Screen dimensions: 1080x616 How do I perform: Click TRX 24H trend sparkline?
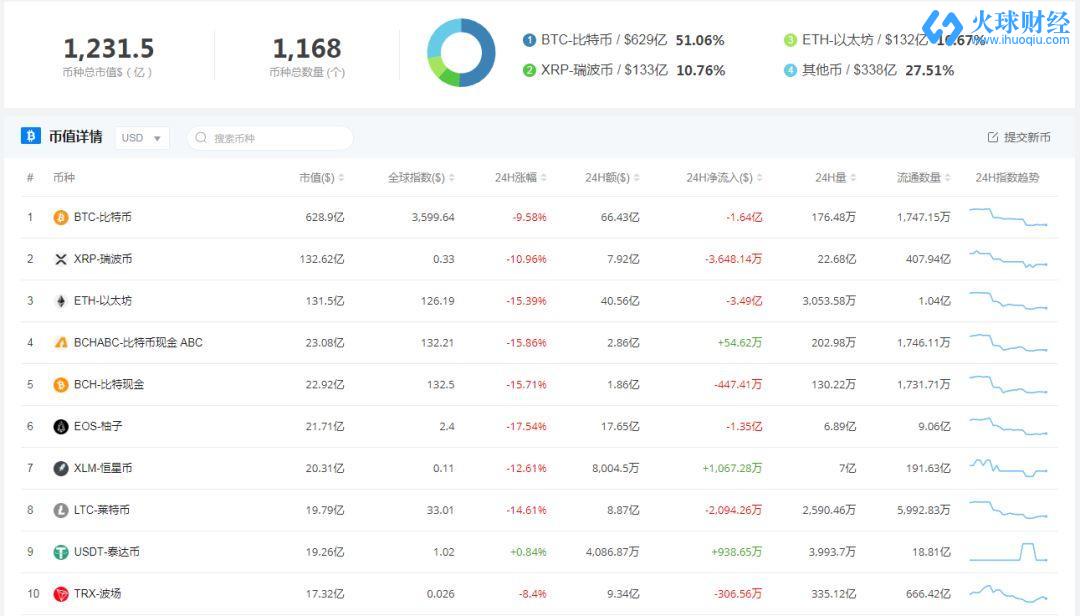[x=1008, y=594]
